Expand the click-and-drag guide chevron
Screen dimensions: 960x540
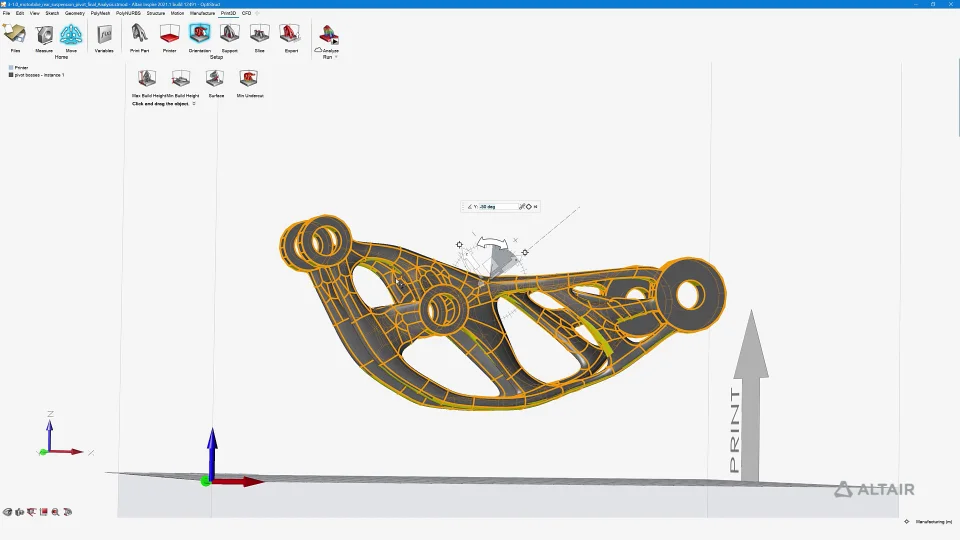pyautogui.click(x=194, y=103)
